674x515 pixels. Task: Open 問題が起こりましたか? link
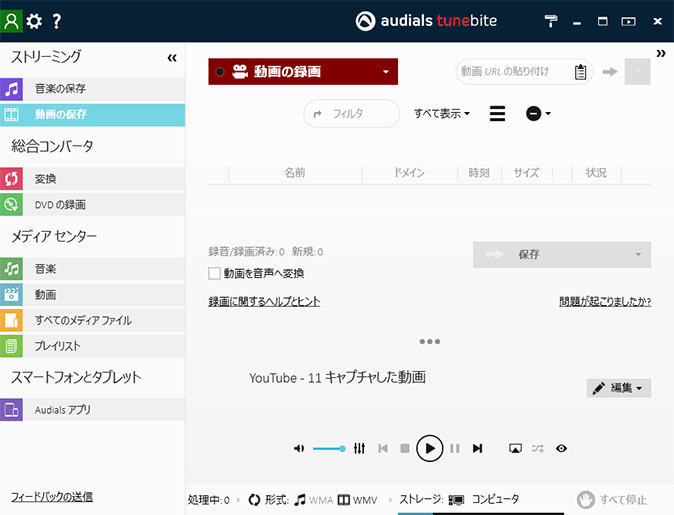tap(605, 301)
